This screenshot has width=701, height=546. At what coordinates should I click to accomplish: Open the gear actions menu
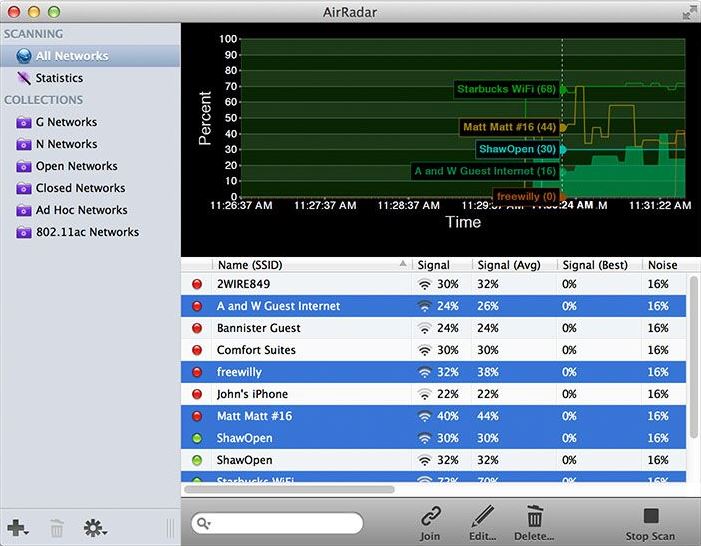click(x=95, y=528)
